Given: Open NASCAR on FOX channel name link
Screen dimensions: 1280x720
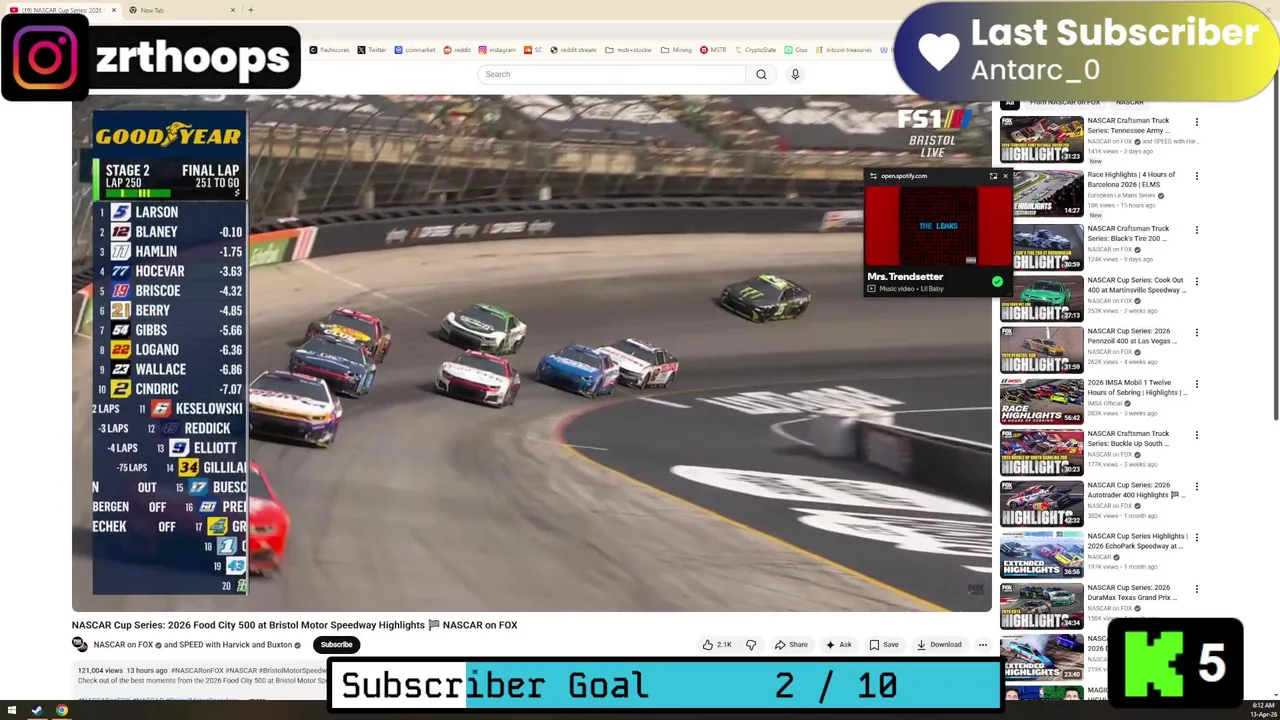Looking at the screenshot, I should 123,645.
